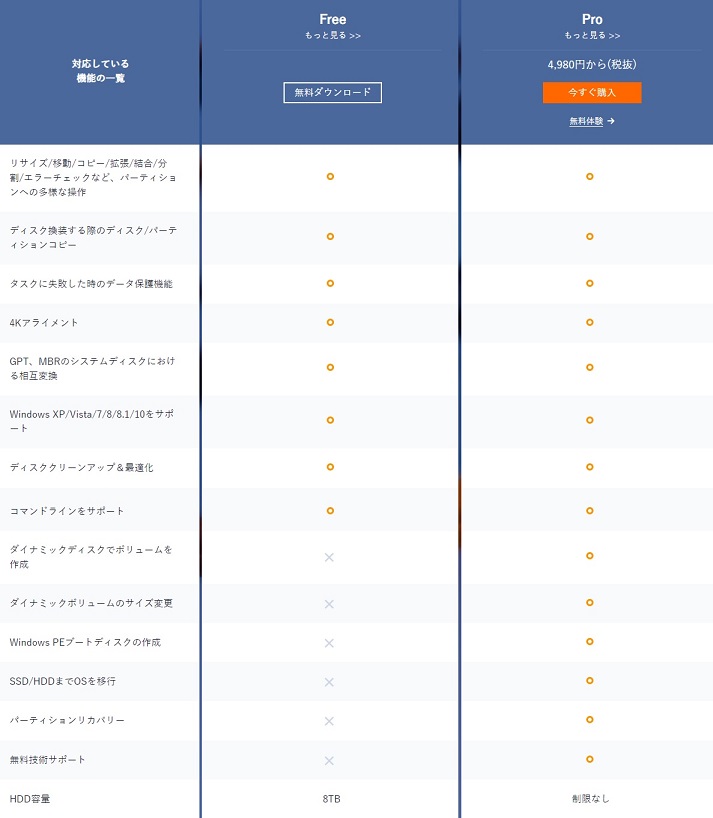The height and width of the screenshot is (818, 713).
Task: Click Free X mark for Windows PEブートディスクの作成
Action: click(x=329, y=643)
